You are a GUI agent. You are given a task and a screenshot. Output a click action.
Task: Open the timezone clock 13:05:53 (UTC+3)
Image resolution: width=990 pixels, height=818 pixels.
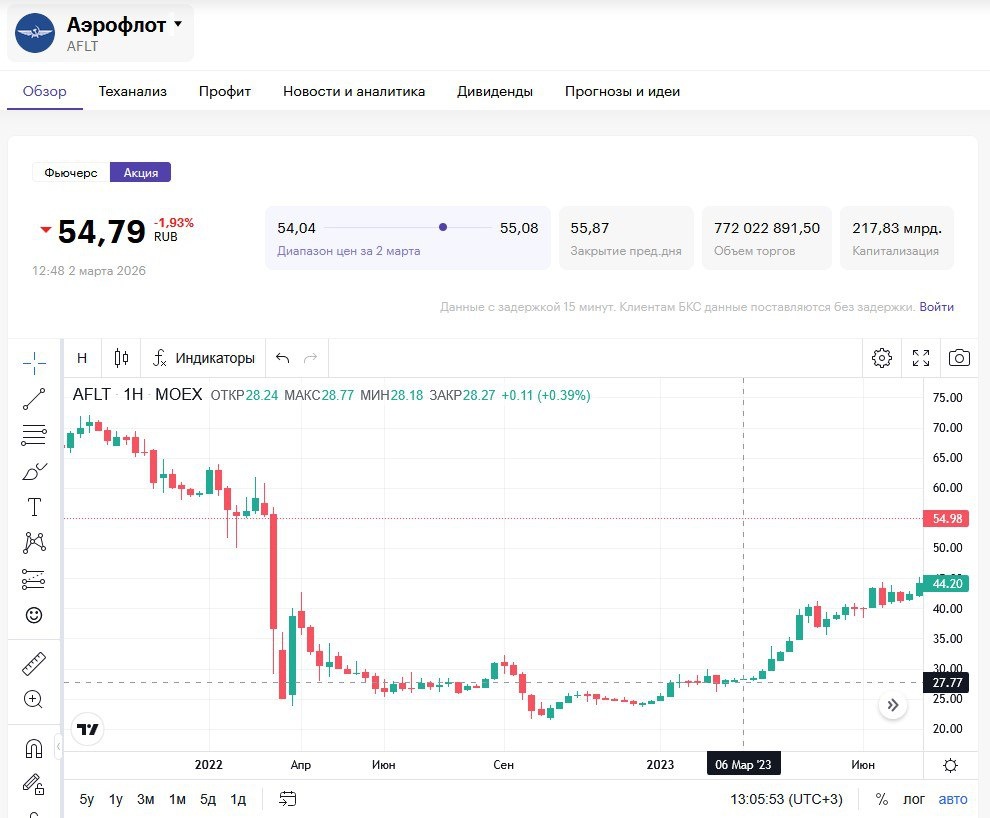pyautogui.click(x=787, y=799)
